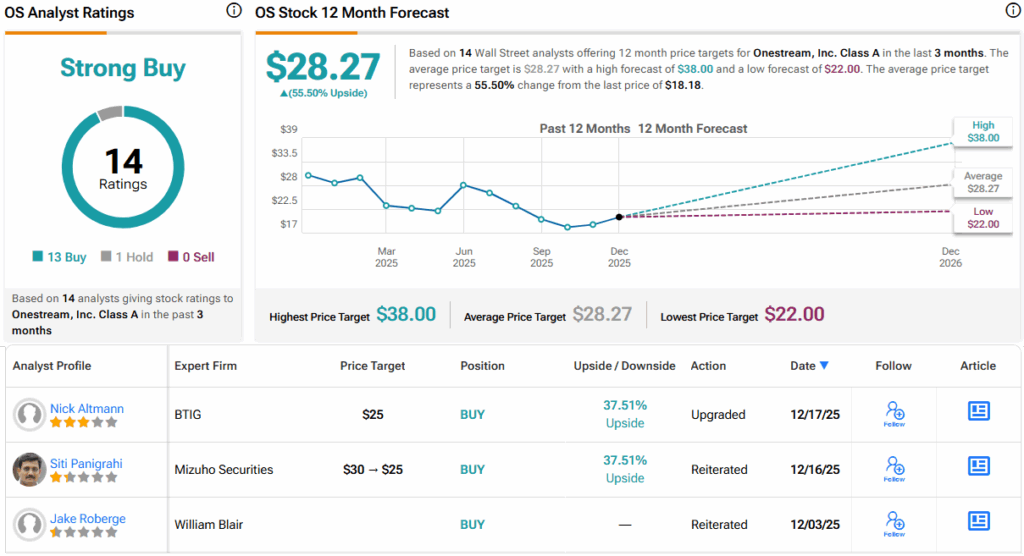Viewport: 1024px width, 556px height.
Task: Sort table by Date column arrow
Action: pos(824,366)
